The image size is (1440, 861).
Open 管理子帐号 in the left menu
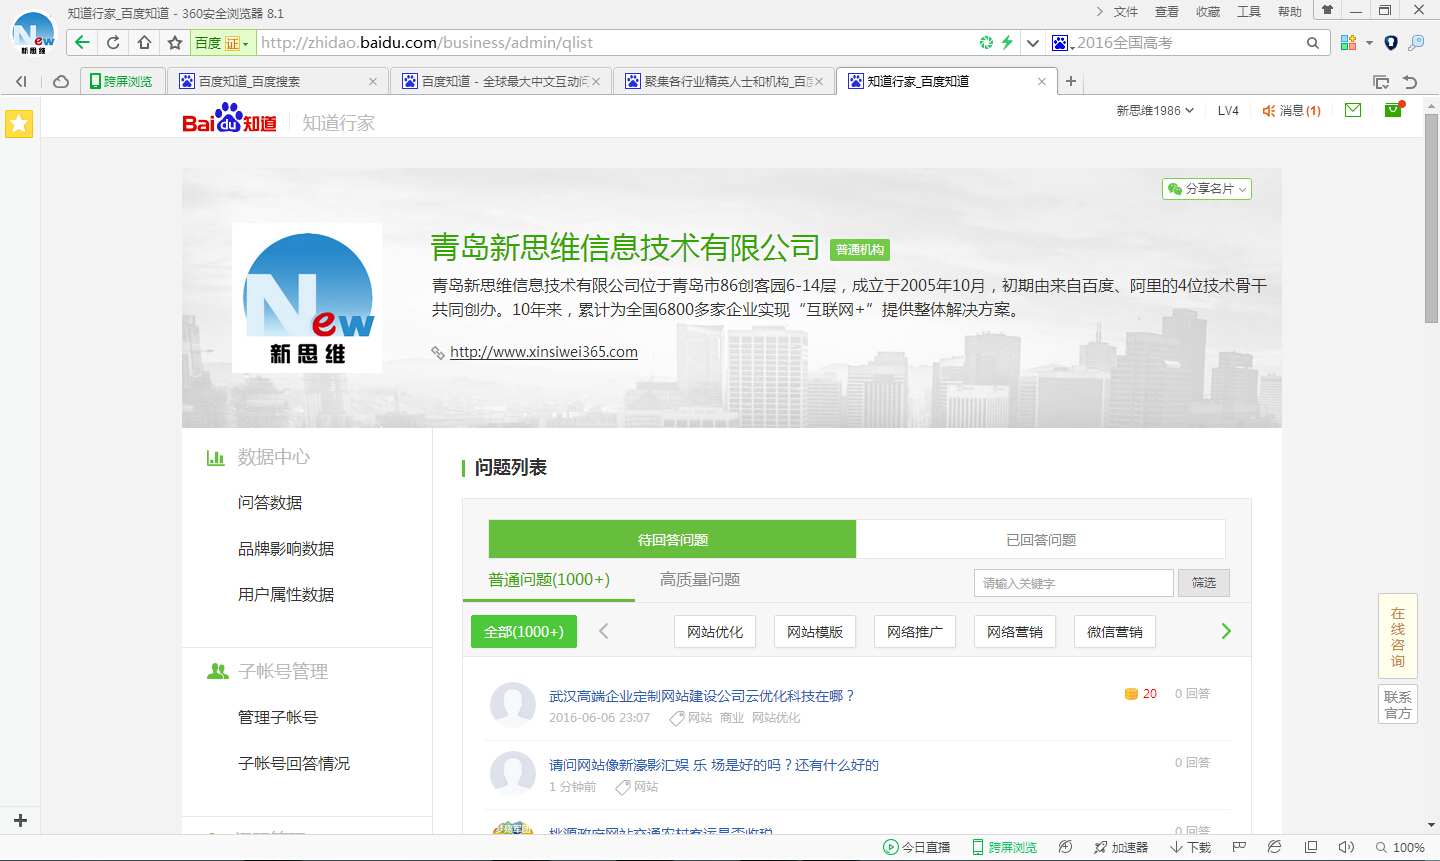click(x=278, y=717)
